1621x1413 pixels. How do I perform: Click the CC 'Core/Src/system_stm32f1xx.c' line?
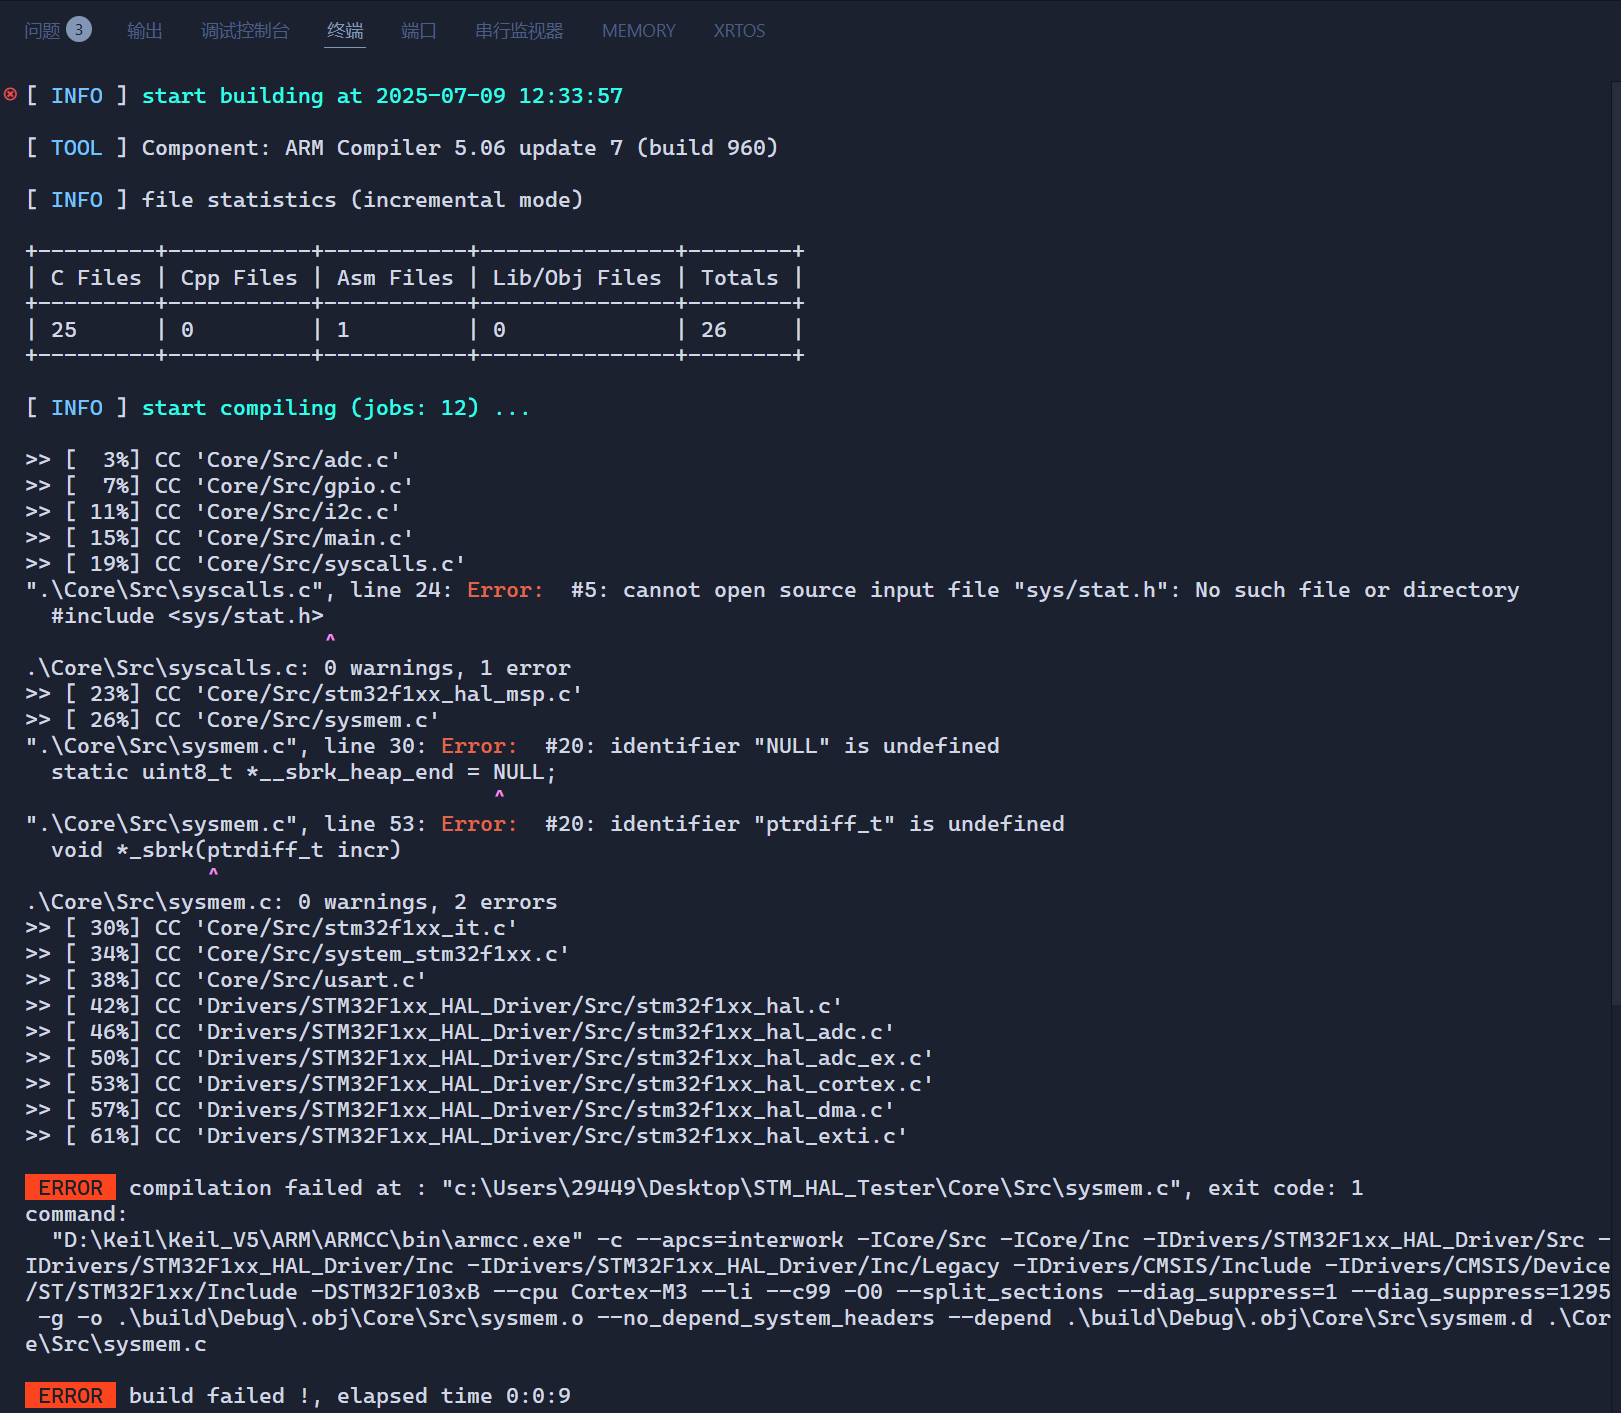point(297,954)
